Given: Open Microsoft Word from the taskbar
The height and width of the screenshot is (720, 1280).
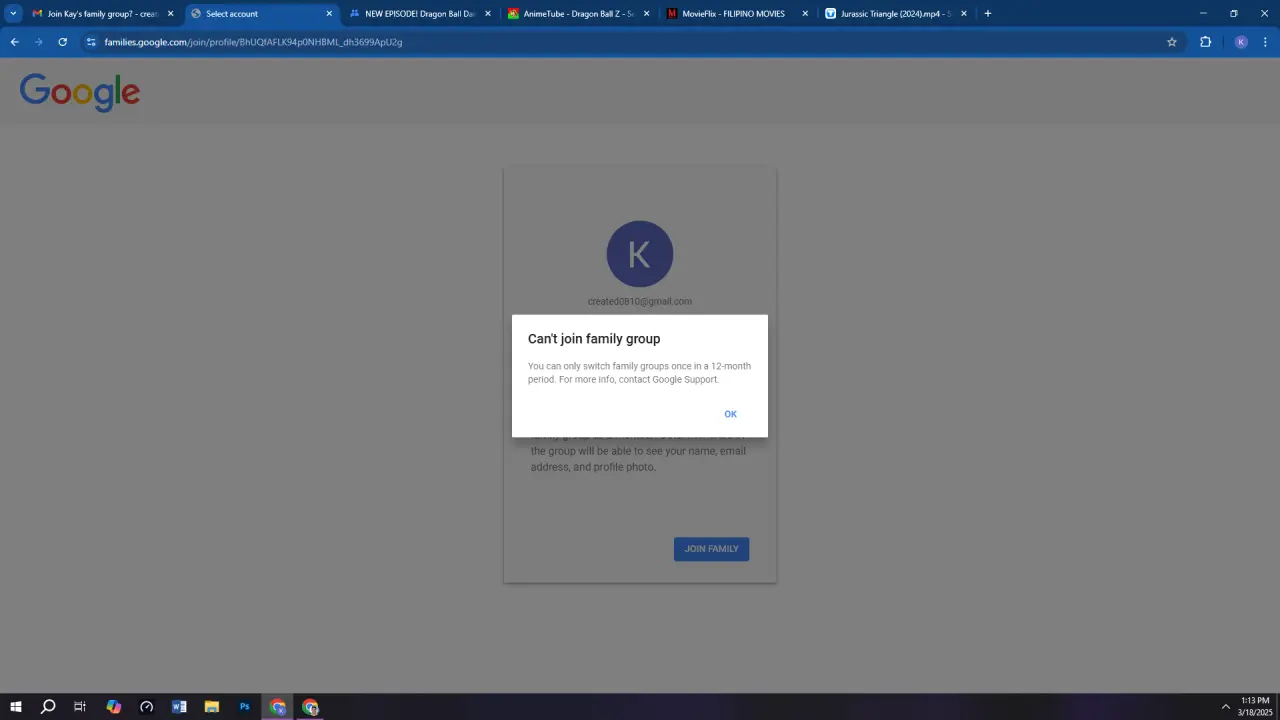Looking at the screenshot, I should tap(179, 707).
